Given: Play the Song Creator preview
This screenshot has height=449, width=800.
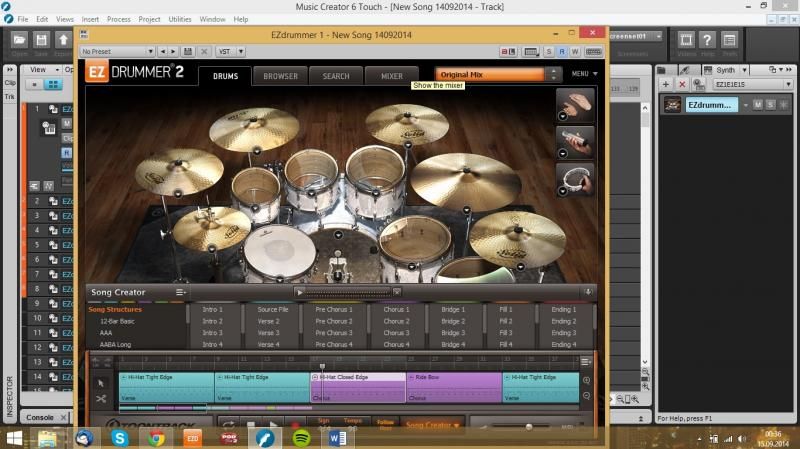Looking at the screenshot, I should (299, 292).
